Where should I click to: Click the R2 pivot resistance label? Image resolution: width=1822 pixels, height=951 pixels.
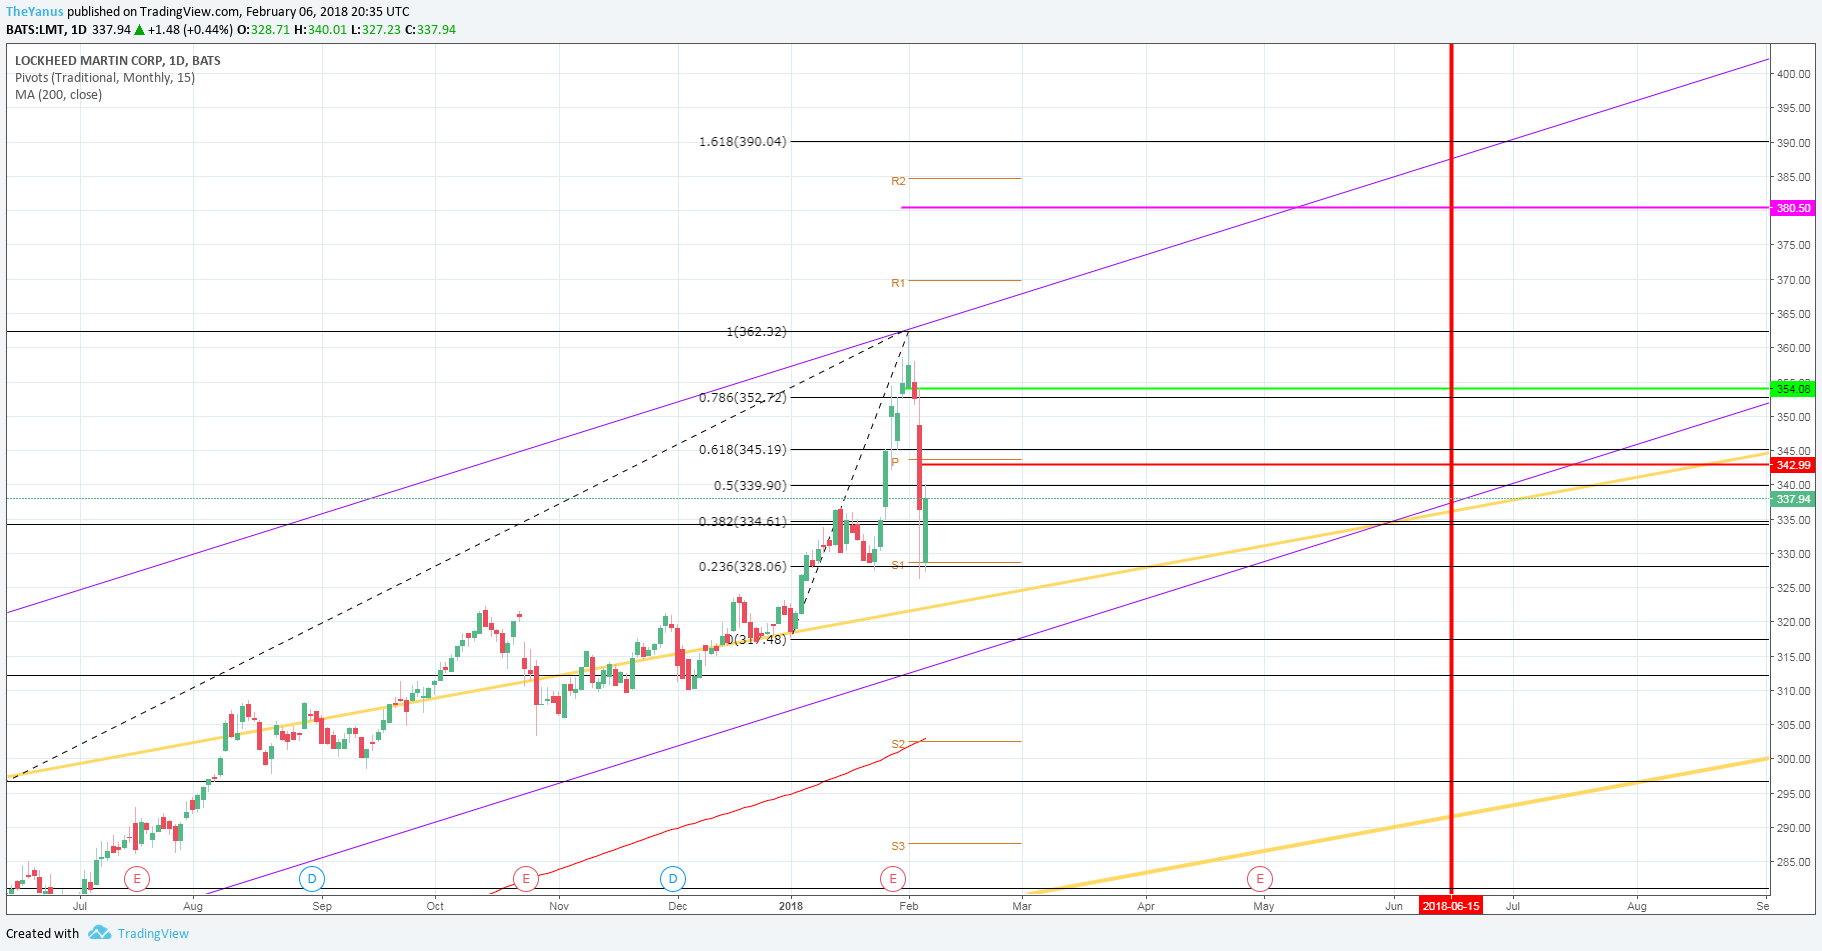898,181
